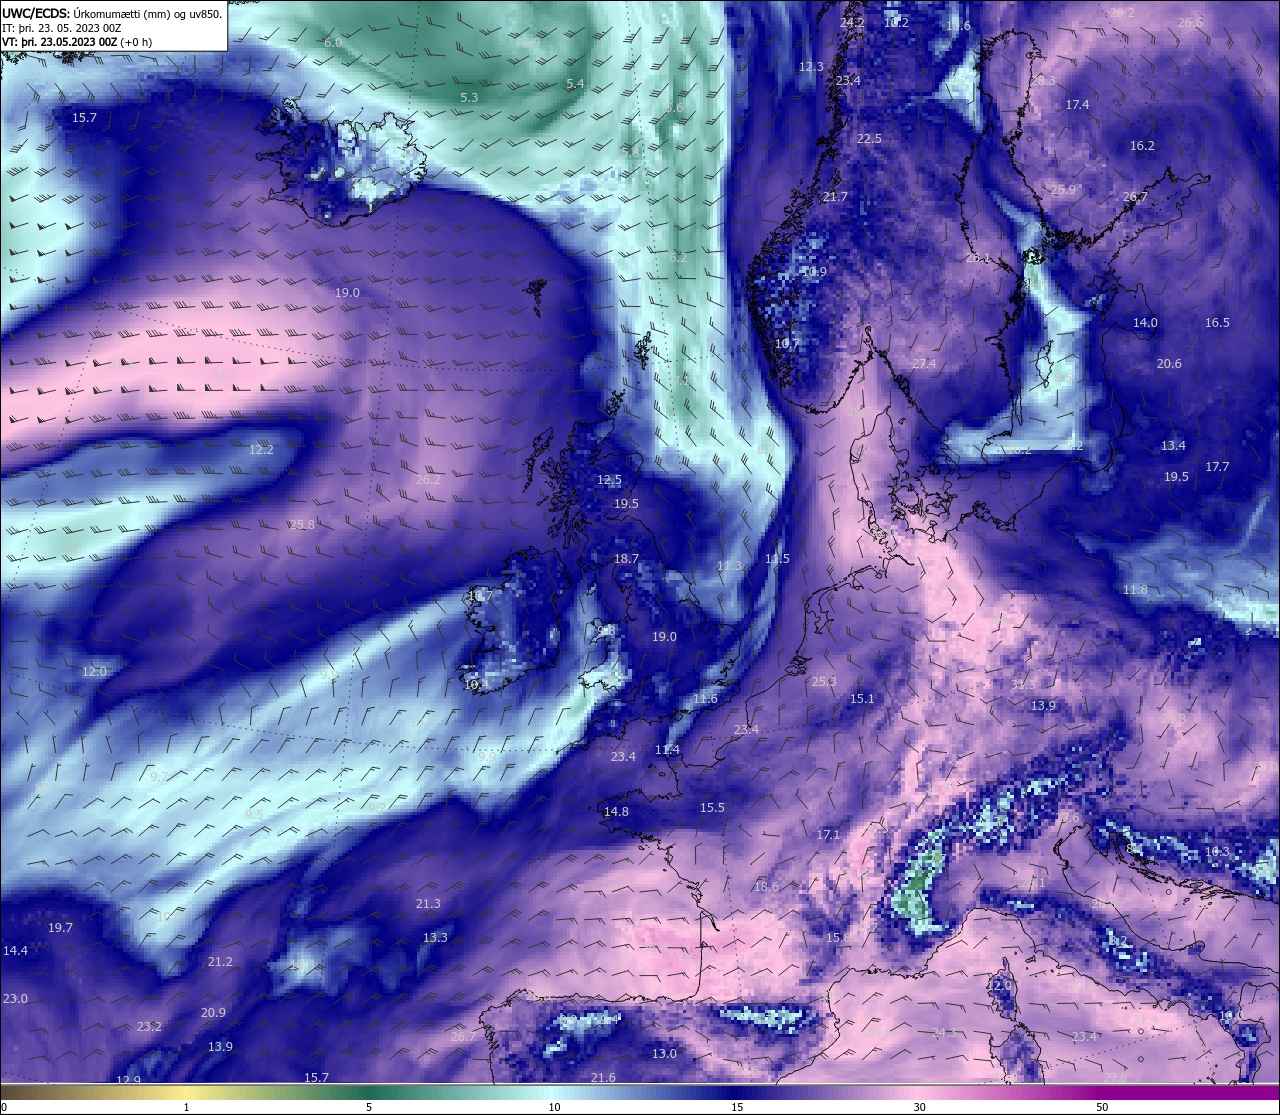
Task: Select the '13.0' value over Spain
Action: pyautogui.click(x=664, y=1054)
